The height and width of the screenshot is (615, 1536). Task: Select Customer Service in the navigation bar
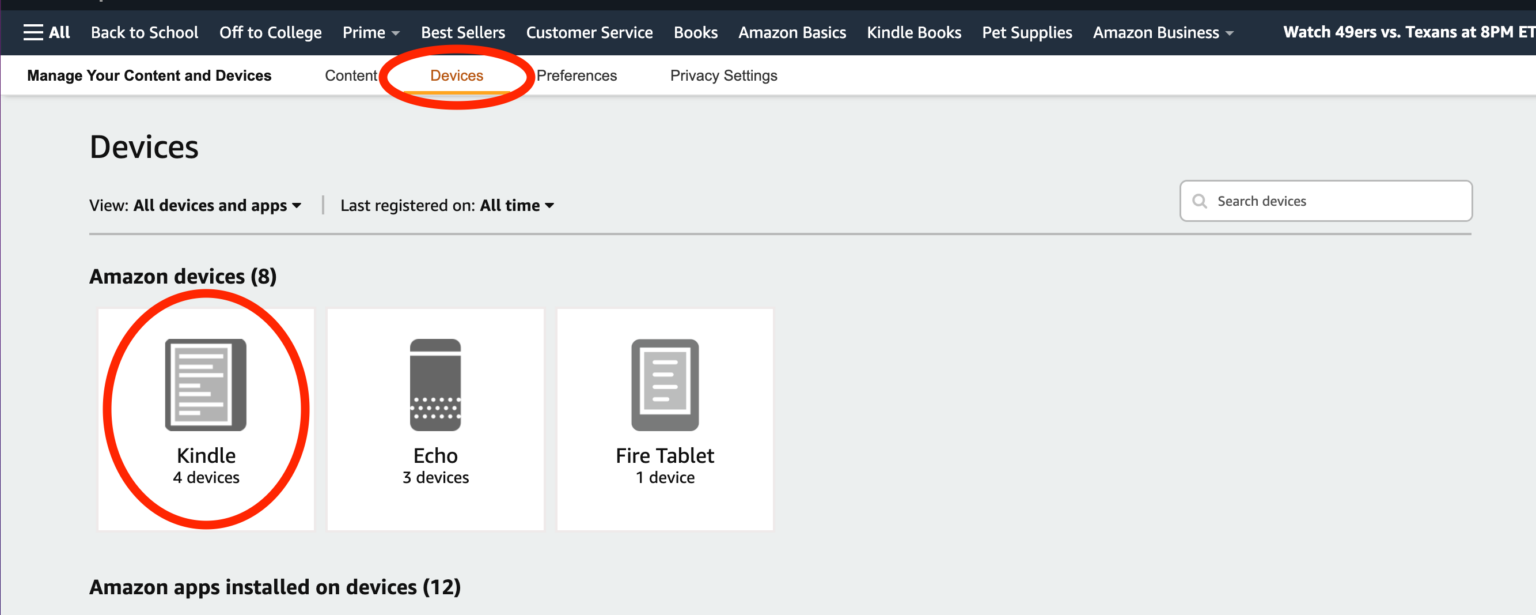[x=589, y=31]
